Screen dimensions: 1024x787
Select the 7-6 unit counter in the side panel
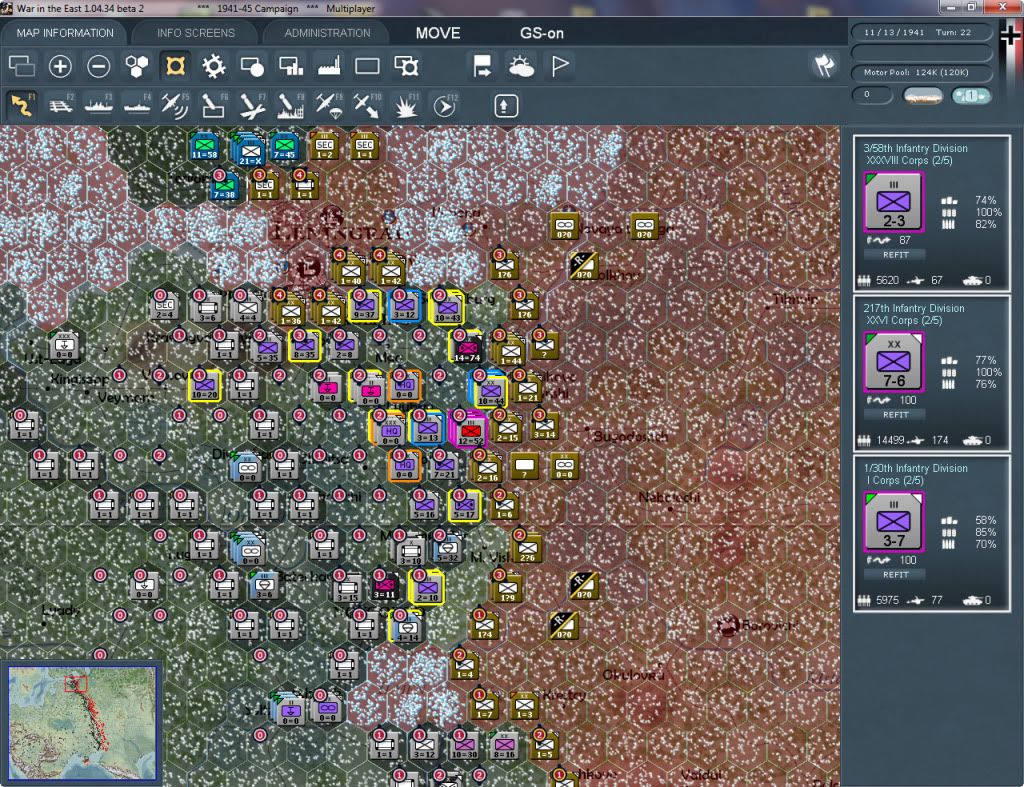[893, 362]
